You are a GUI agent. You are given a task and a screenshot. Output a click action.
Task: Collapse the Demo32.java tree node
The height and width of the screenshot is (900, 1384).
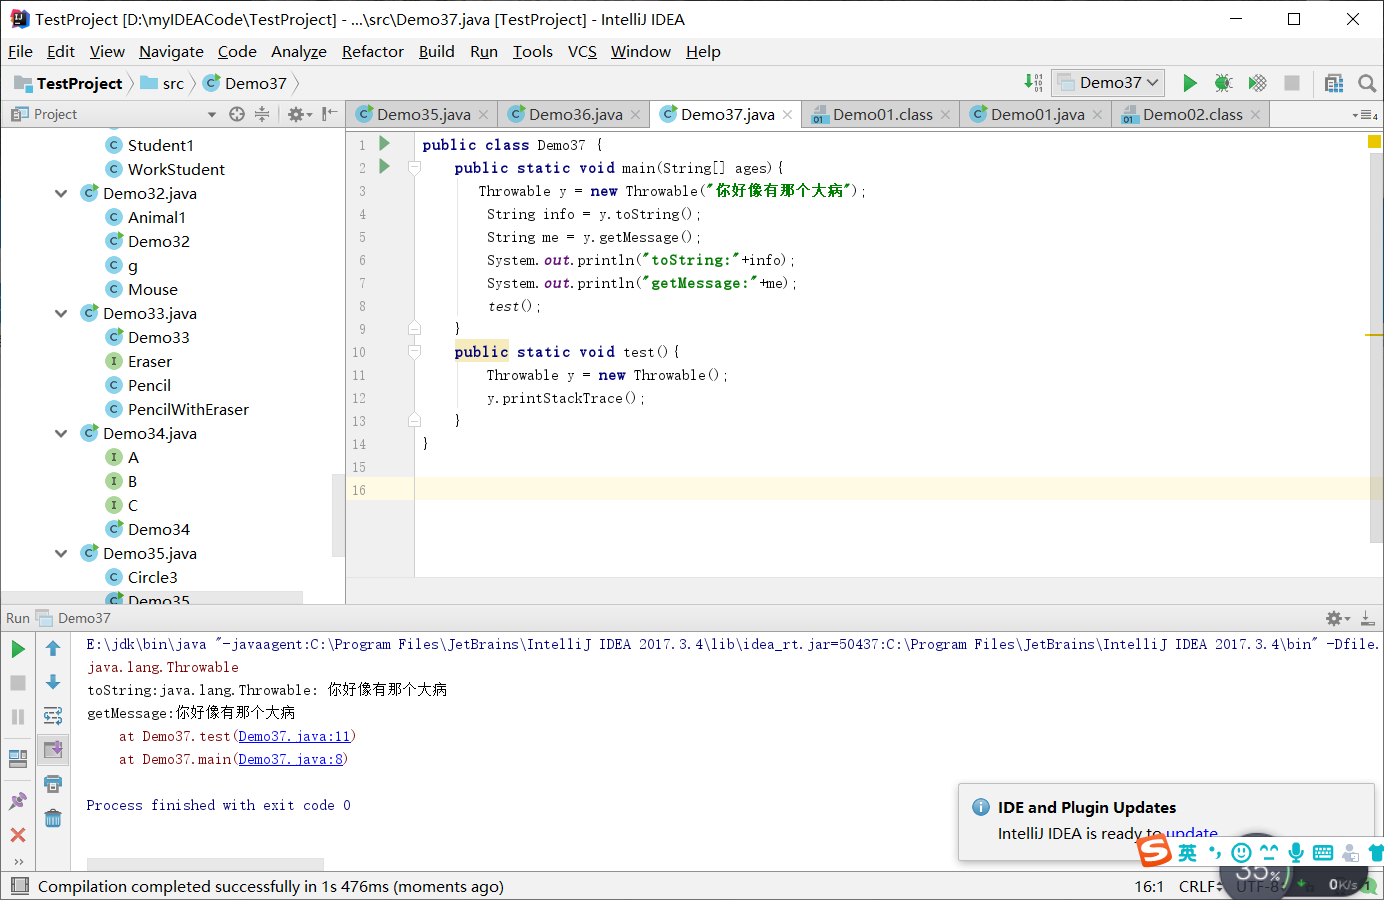pyautogui.click(x=61, y=193)
